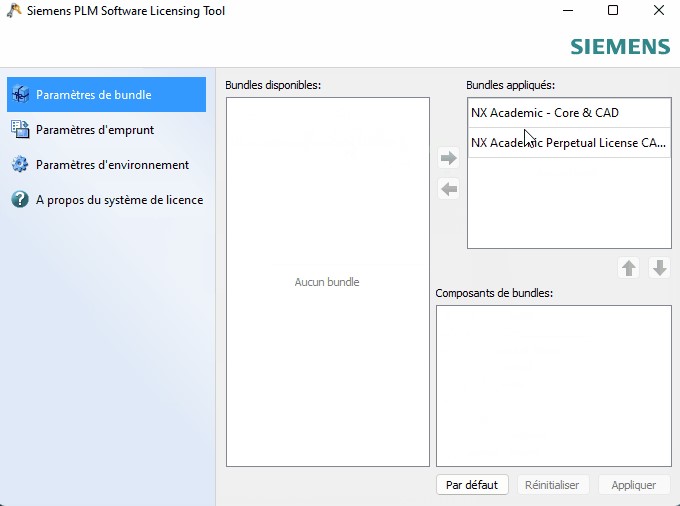Image resolution: width=680 pixels, height=506 pixels.
Task: Open Paramètres d'emprunt section
Action: click(106, 130)
